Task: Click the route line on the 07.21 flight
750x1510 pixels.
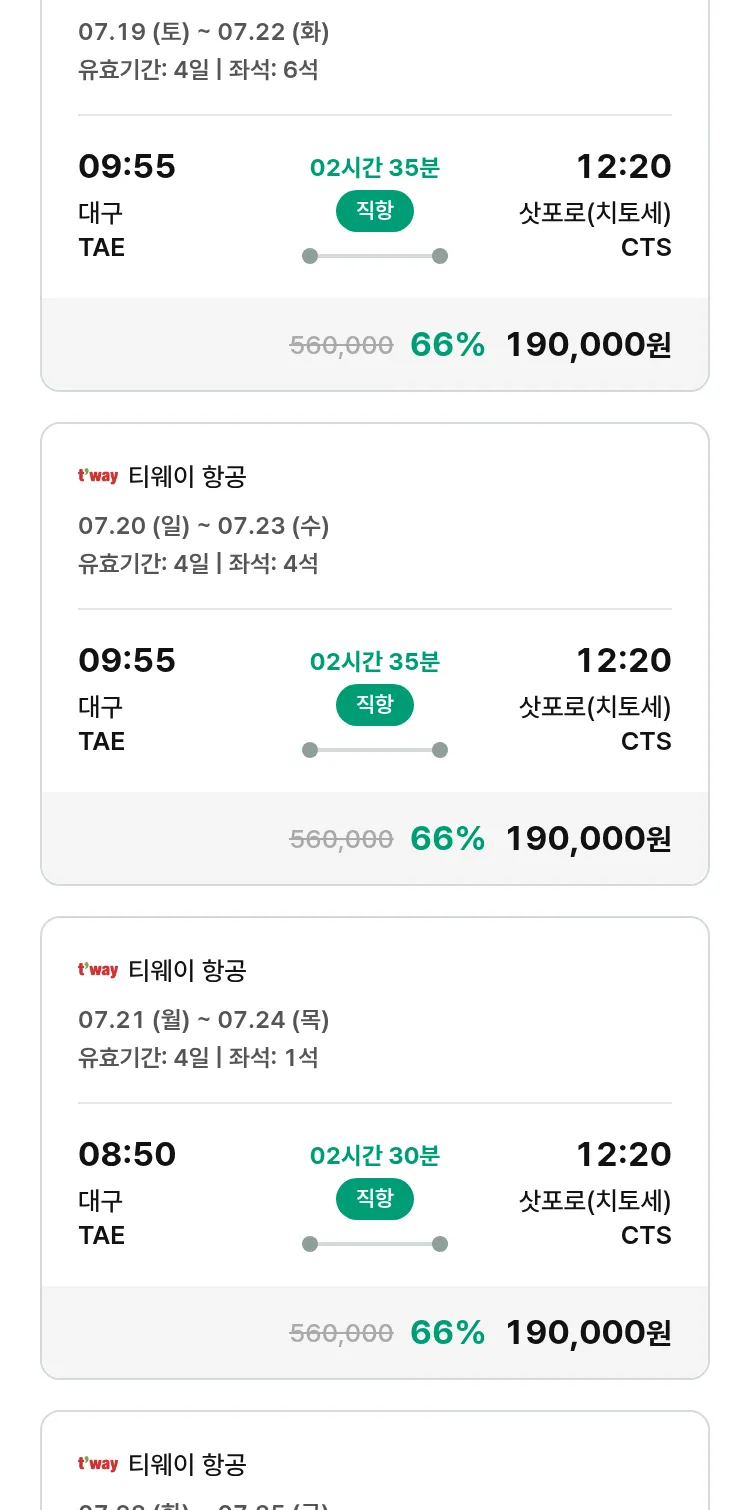Action: 374,1244
